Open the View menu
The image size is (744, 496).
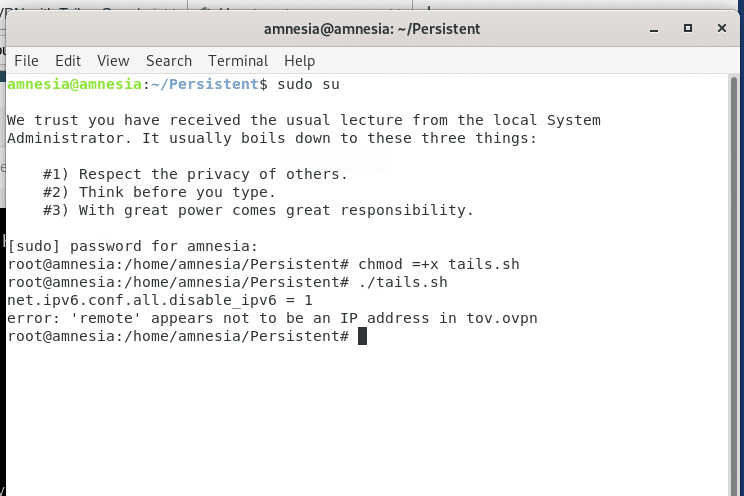[x=113, y=61]
